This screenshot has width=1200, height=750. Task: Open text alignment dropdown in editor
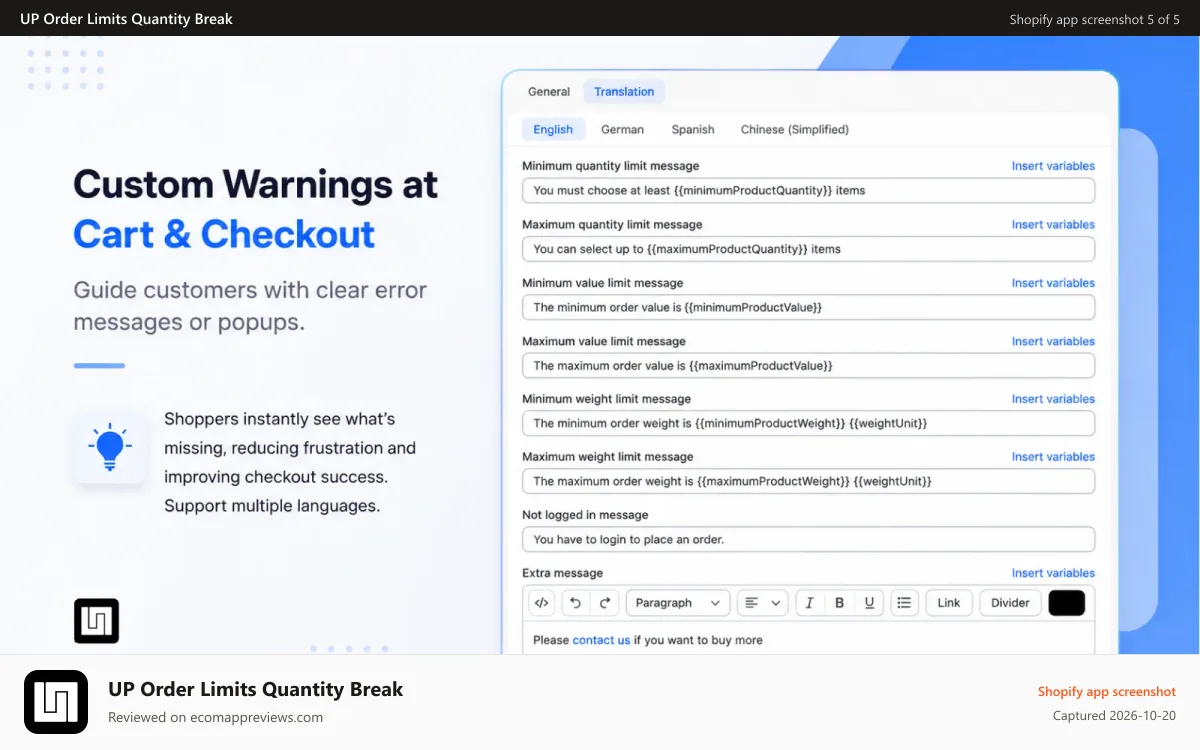763,603
